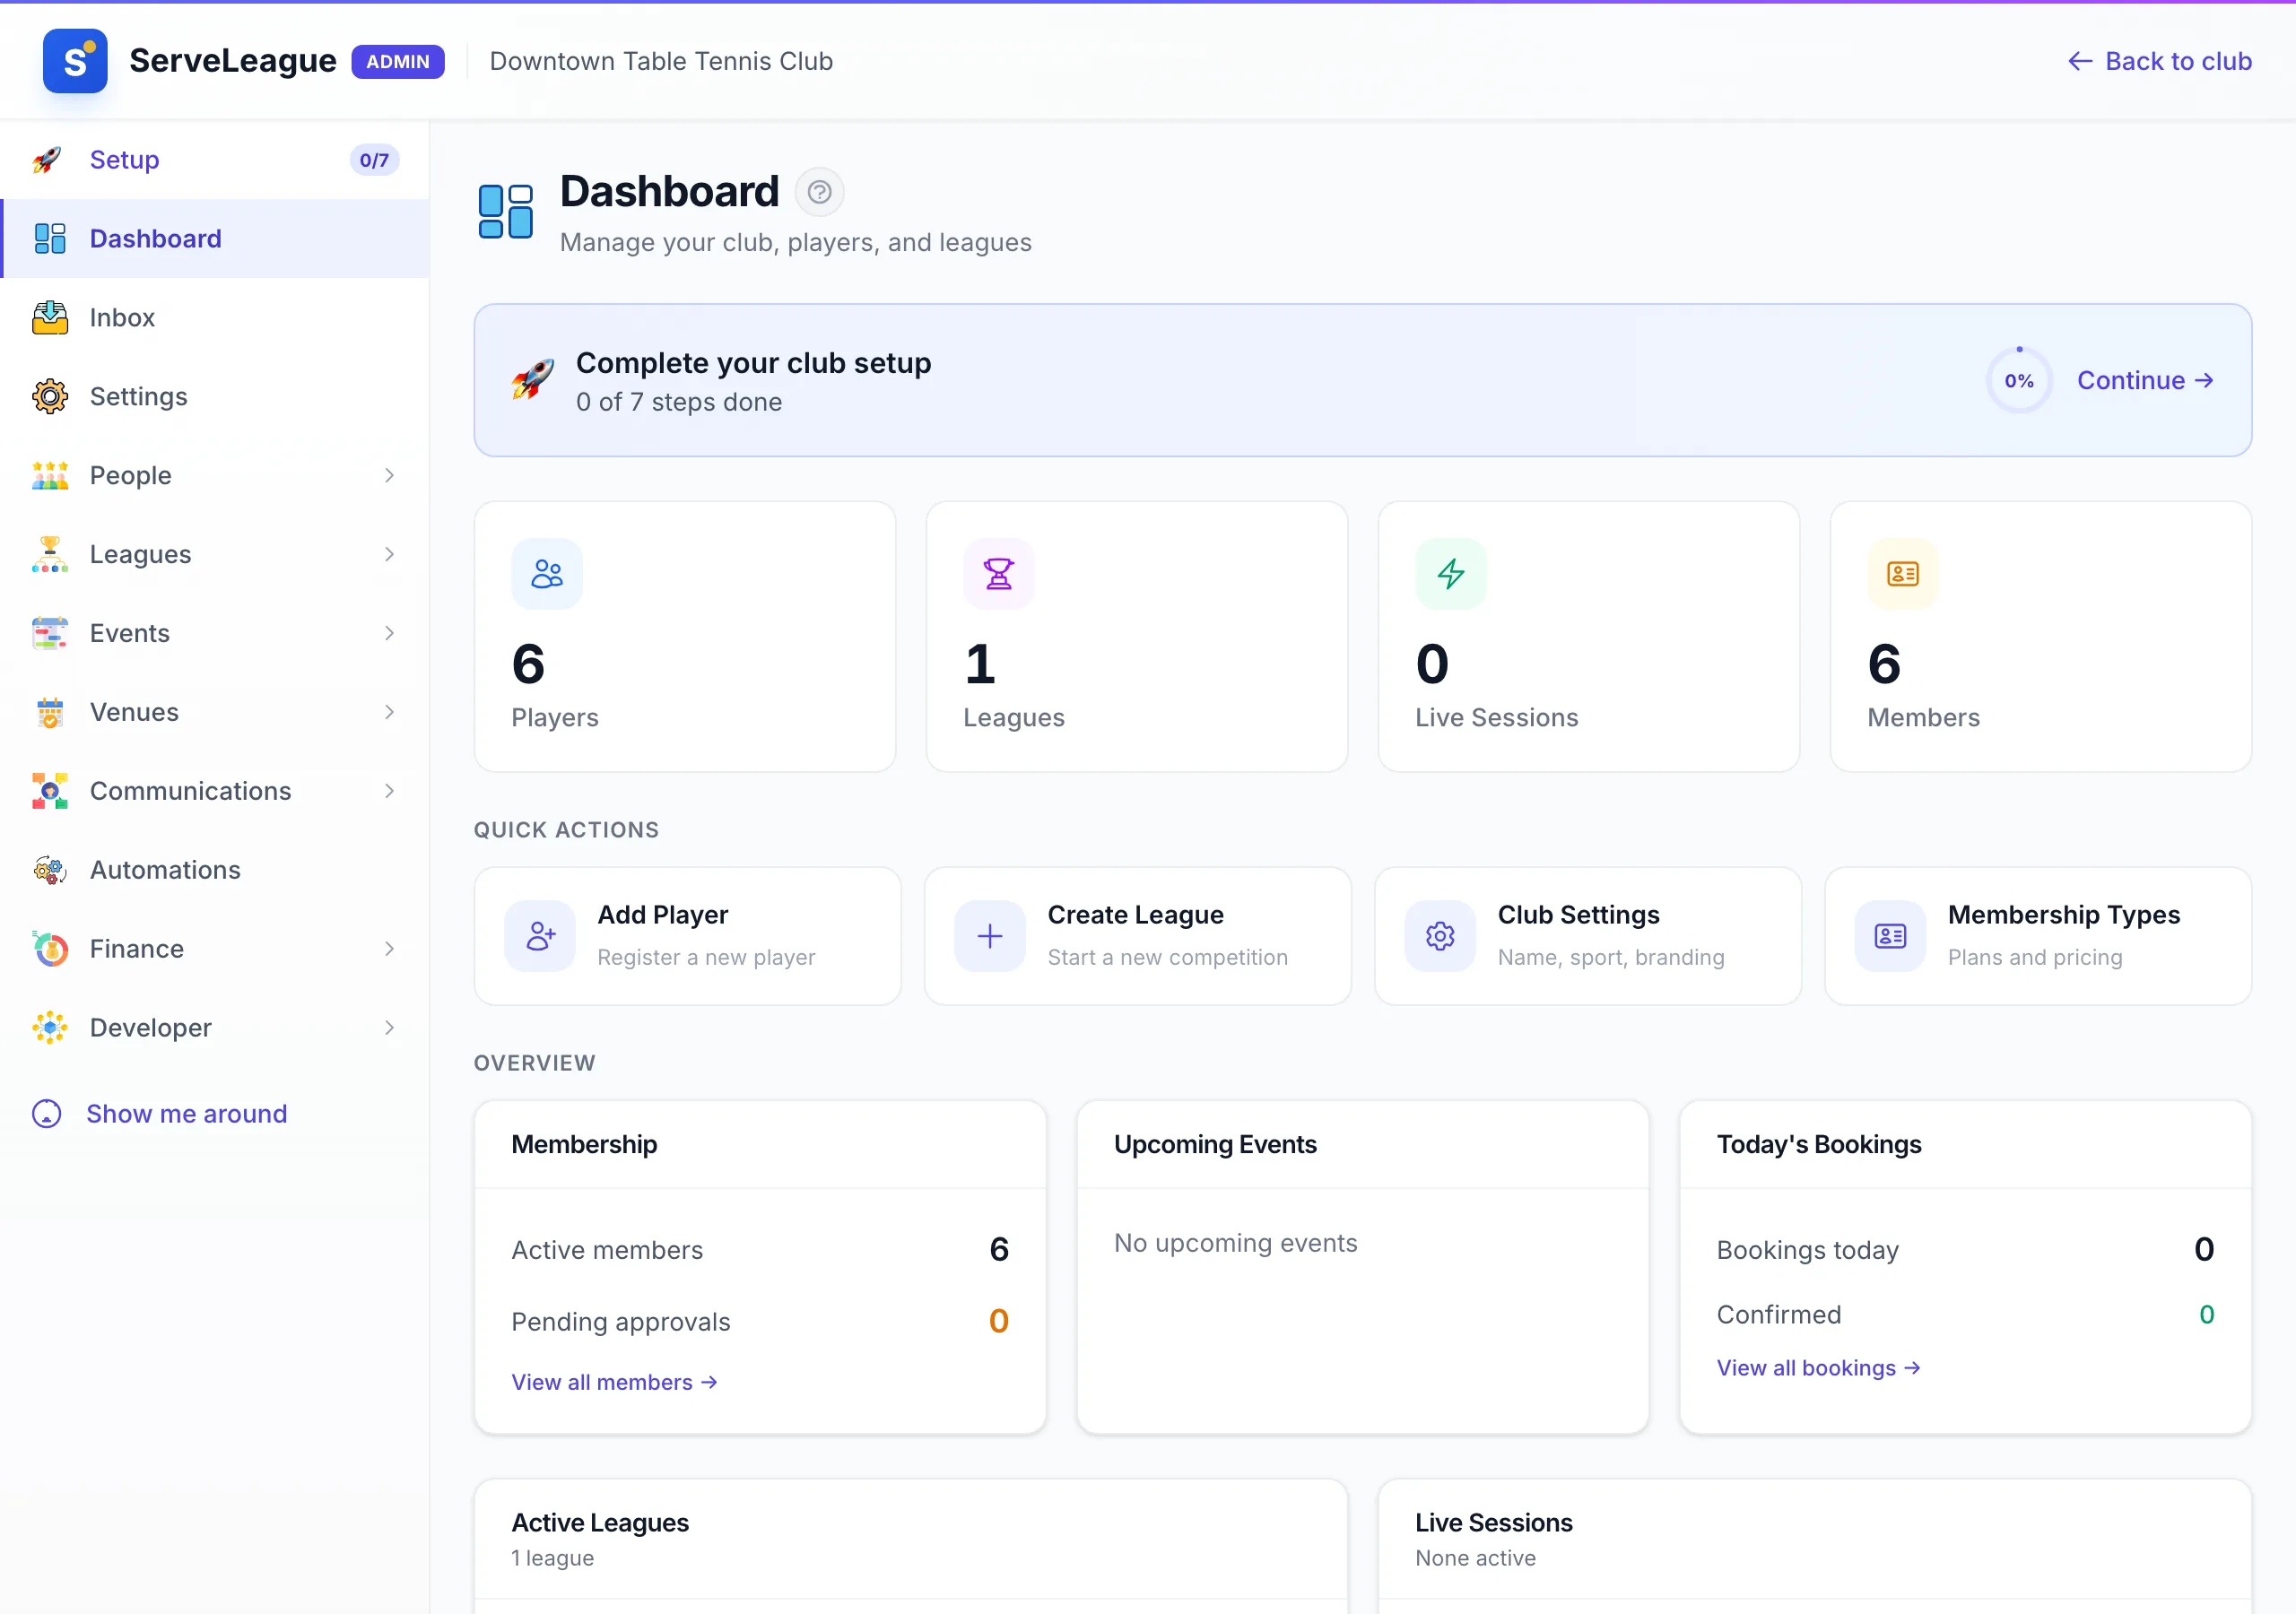Click Continue in the setup banner

[x=2145, y=381]
